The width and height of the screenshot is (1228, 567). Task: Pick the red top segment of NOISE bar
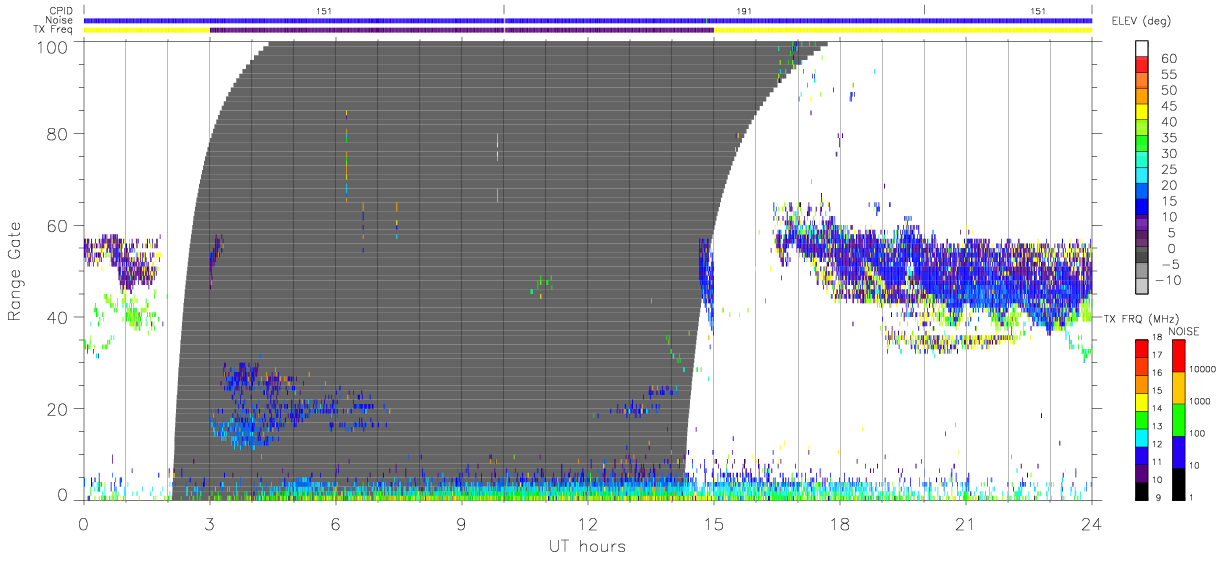(x=1177, y=356)
